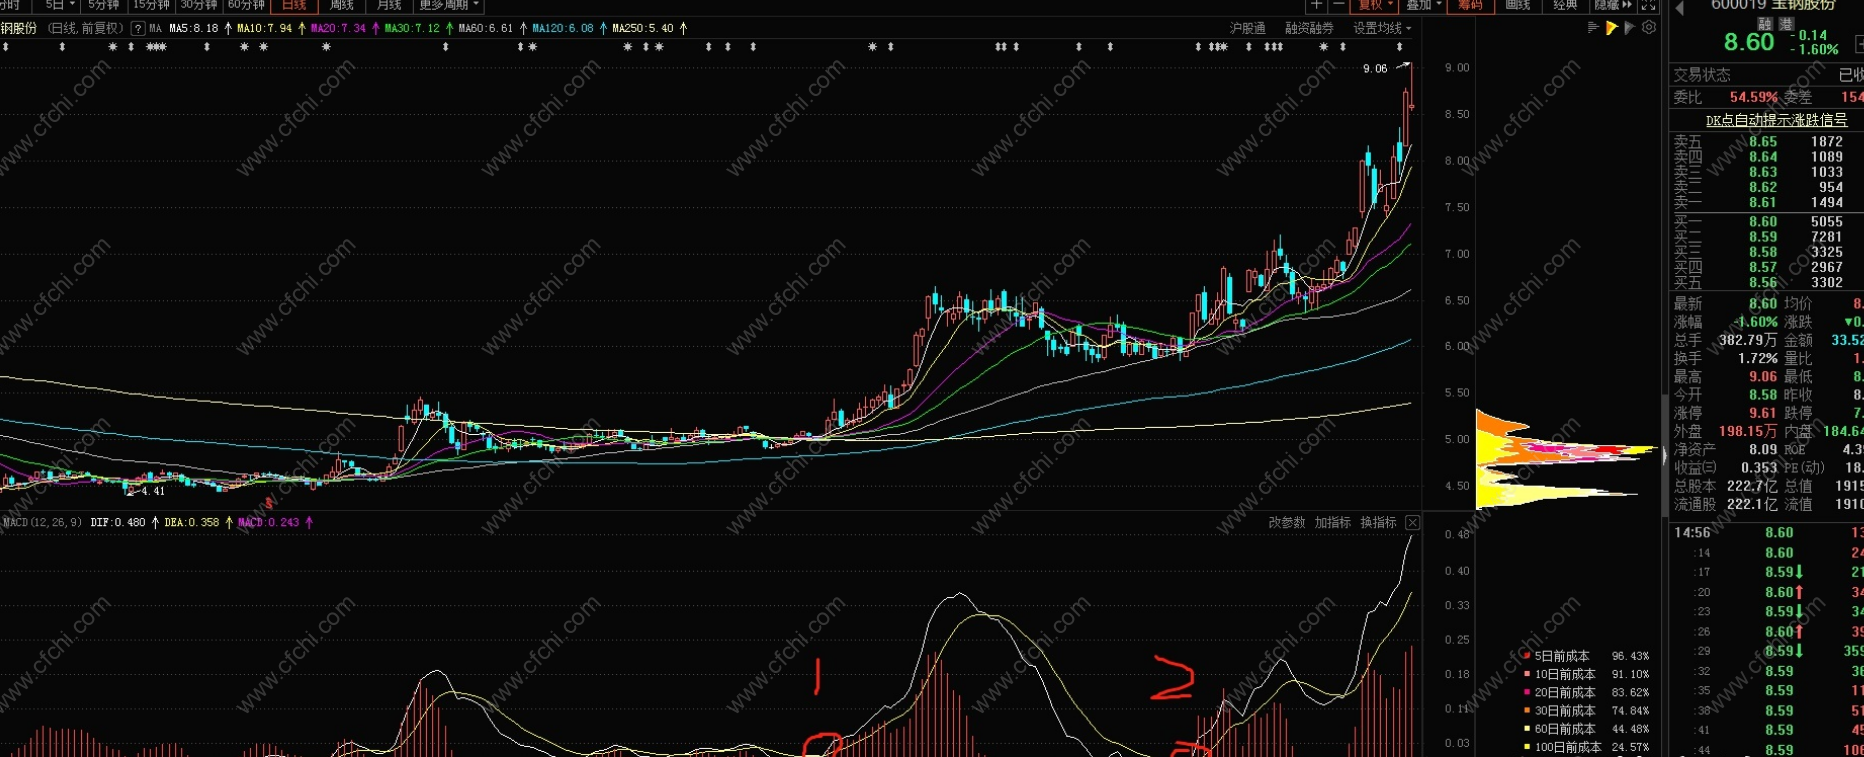Click the DIF:0.480 MACD value label
Image resolution: width=1864 pixels, height=757 pixels.
(x=118, y=522)
